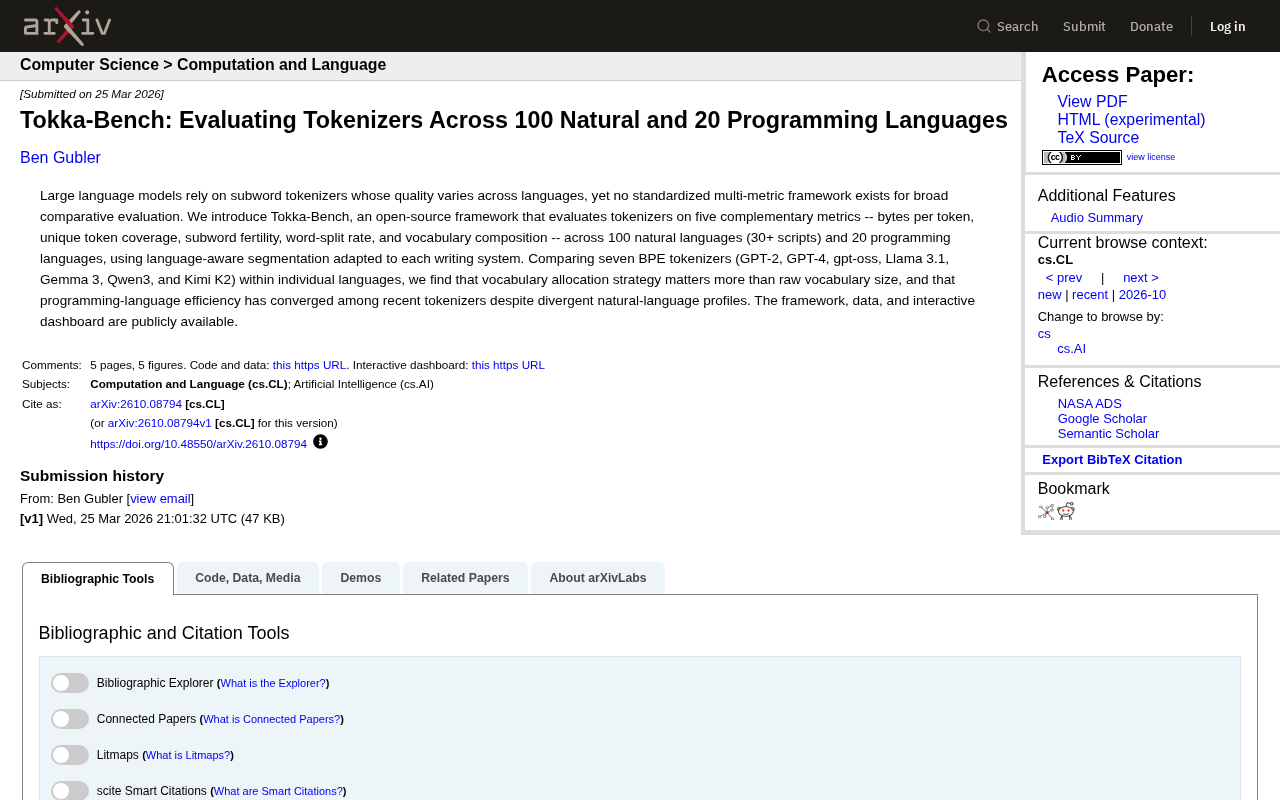Click the arXiv logo
Screen dimensions: 1280x800
[x=67, y=26]
